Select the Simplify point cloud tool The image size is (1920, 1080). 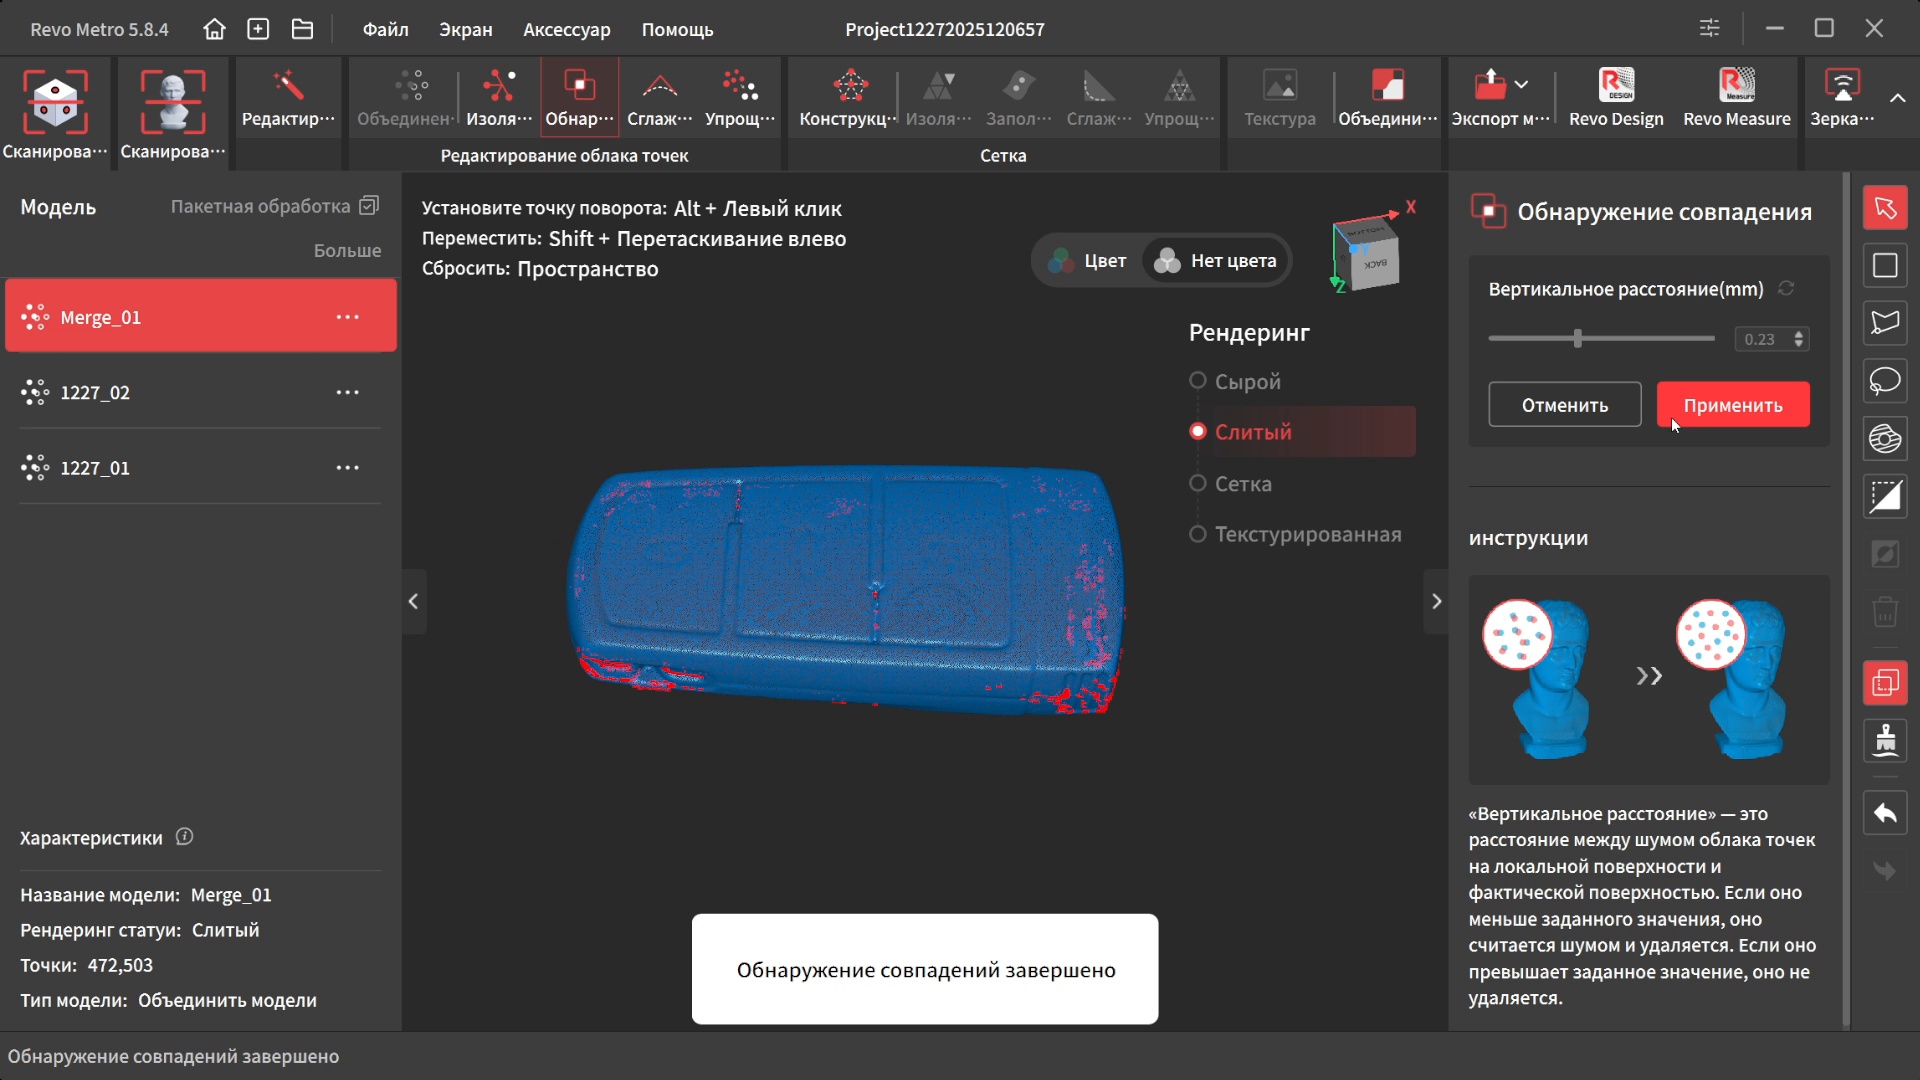click(x=739, y=98)
